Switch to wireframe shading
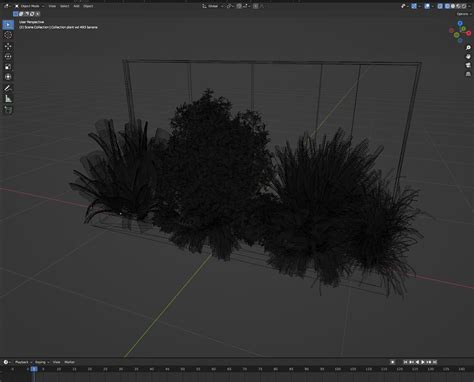The image size is (474, 382). [x=447, y=6]
